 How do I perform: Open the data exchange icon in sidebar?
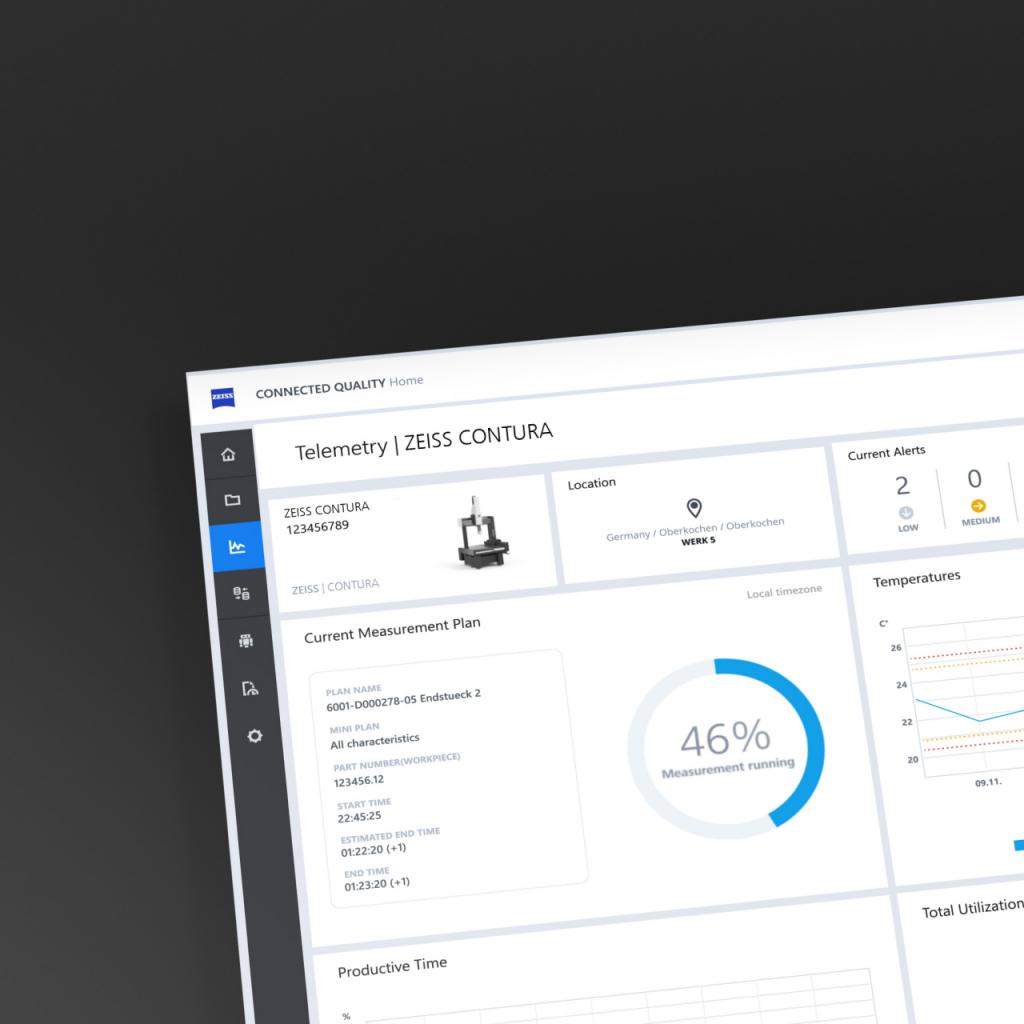tap(241, 593)
